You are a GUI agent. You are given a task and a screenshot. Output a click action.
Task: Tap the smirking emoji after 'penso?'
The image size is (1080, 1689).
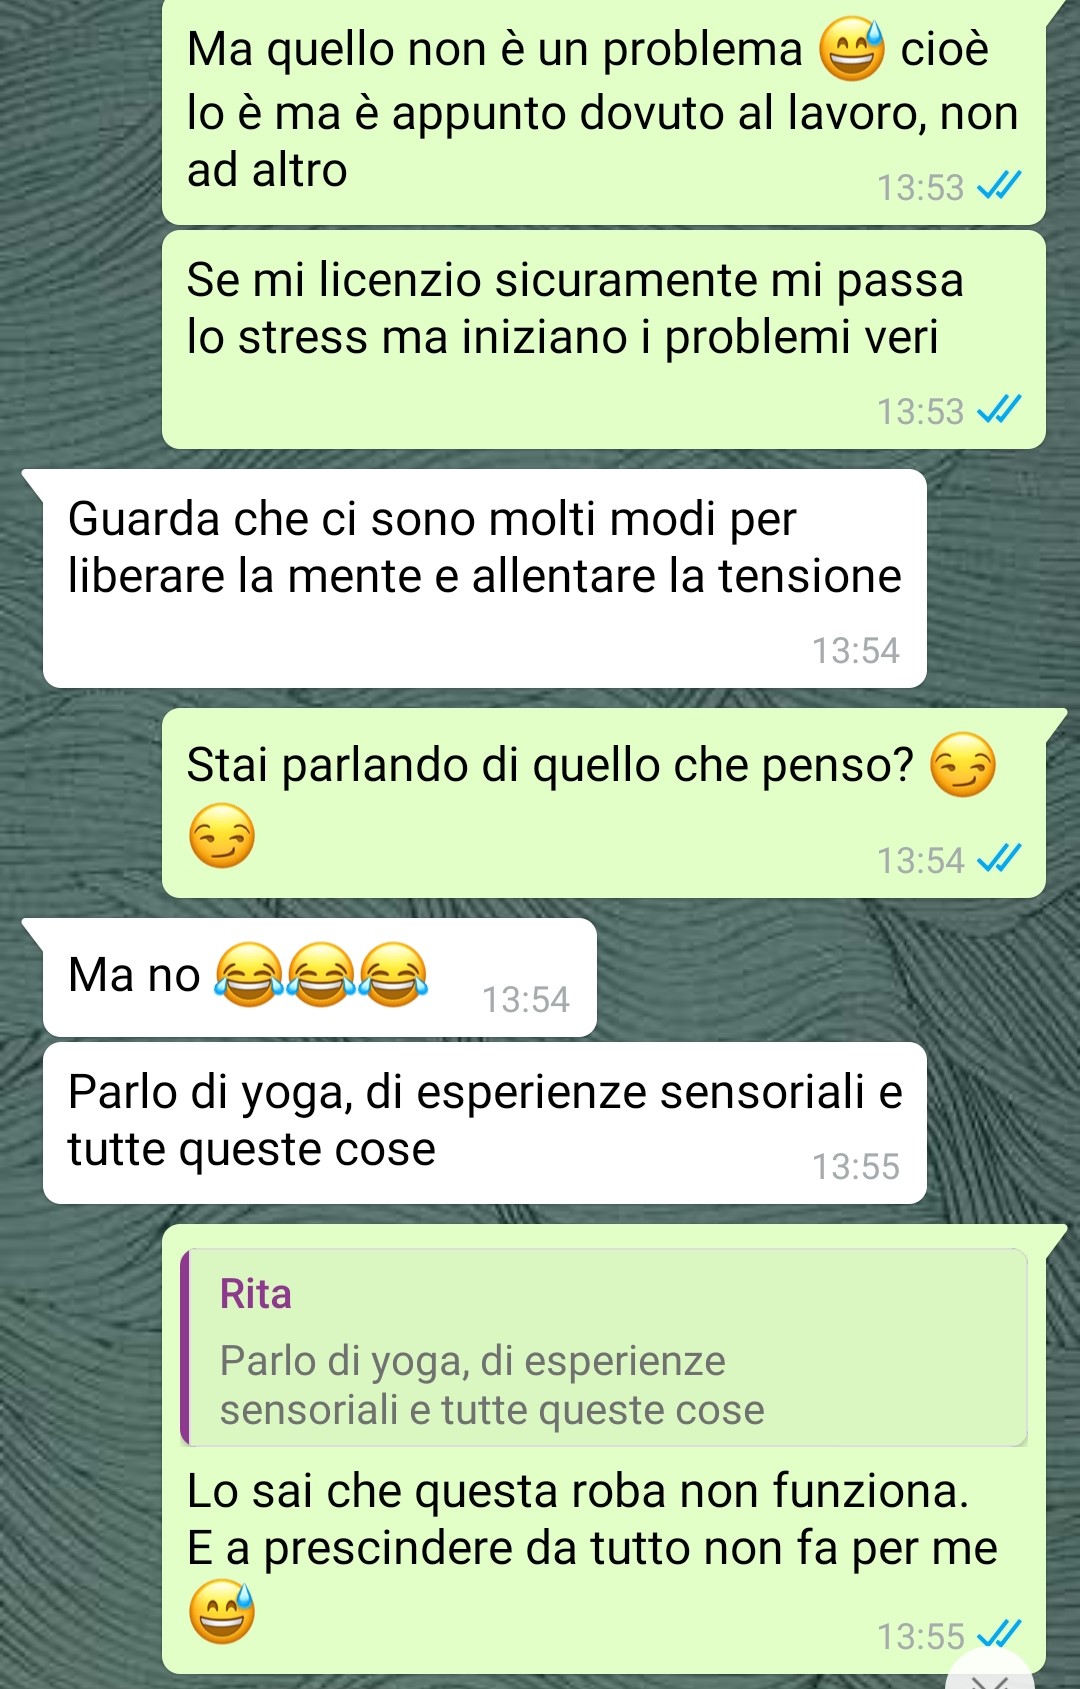pyautogui.click(x=963, y=765)
